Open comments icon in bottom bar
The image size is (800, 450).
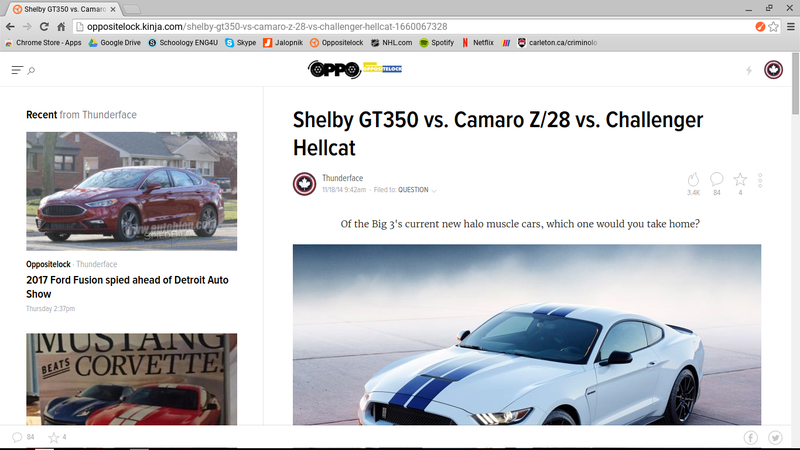tap(17, 437)
